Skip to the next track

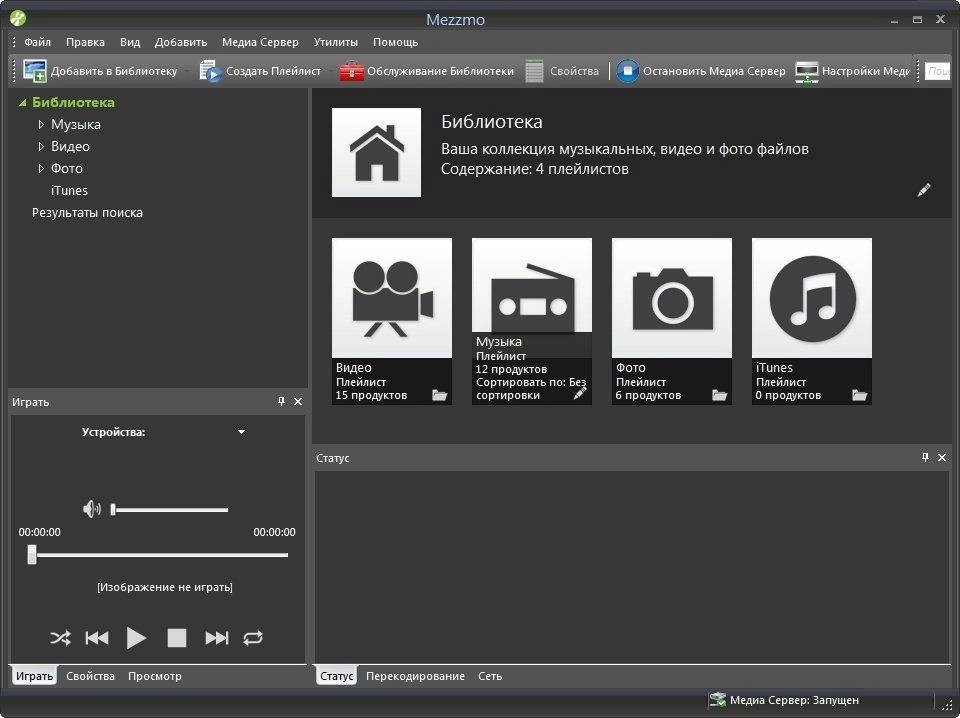click(217, 638)
